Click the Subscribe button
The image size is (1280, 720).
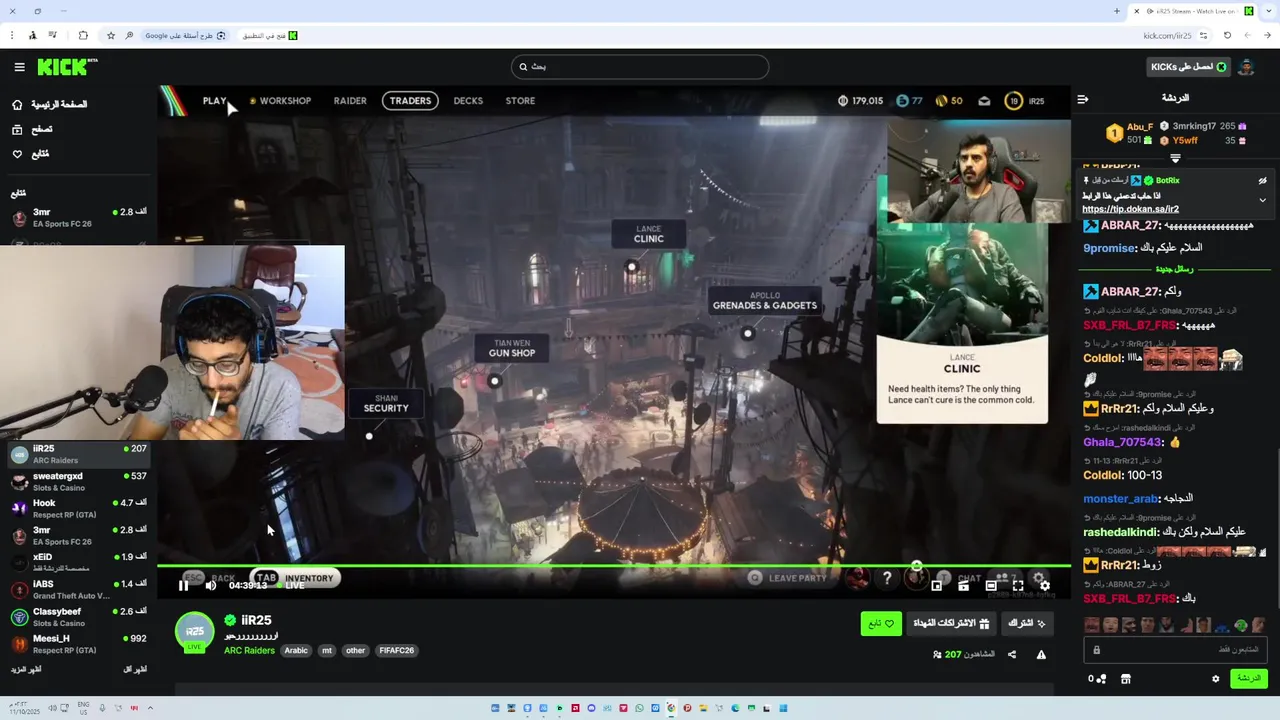coord(1027,624)
